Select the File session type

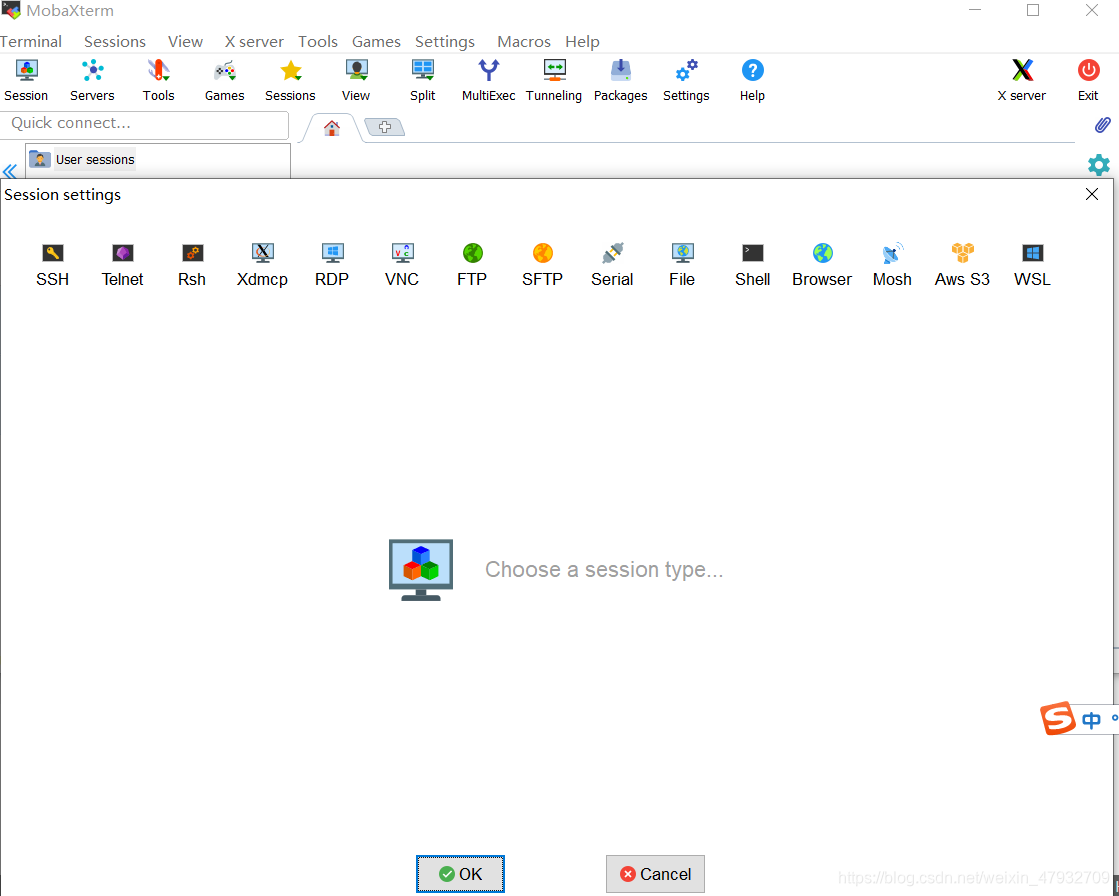682,265
